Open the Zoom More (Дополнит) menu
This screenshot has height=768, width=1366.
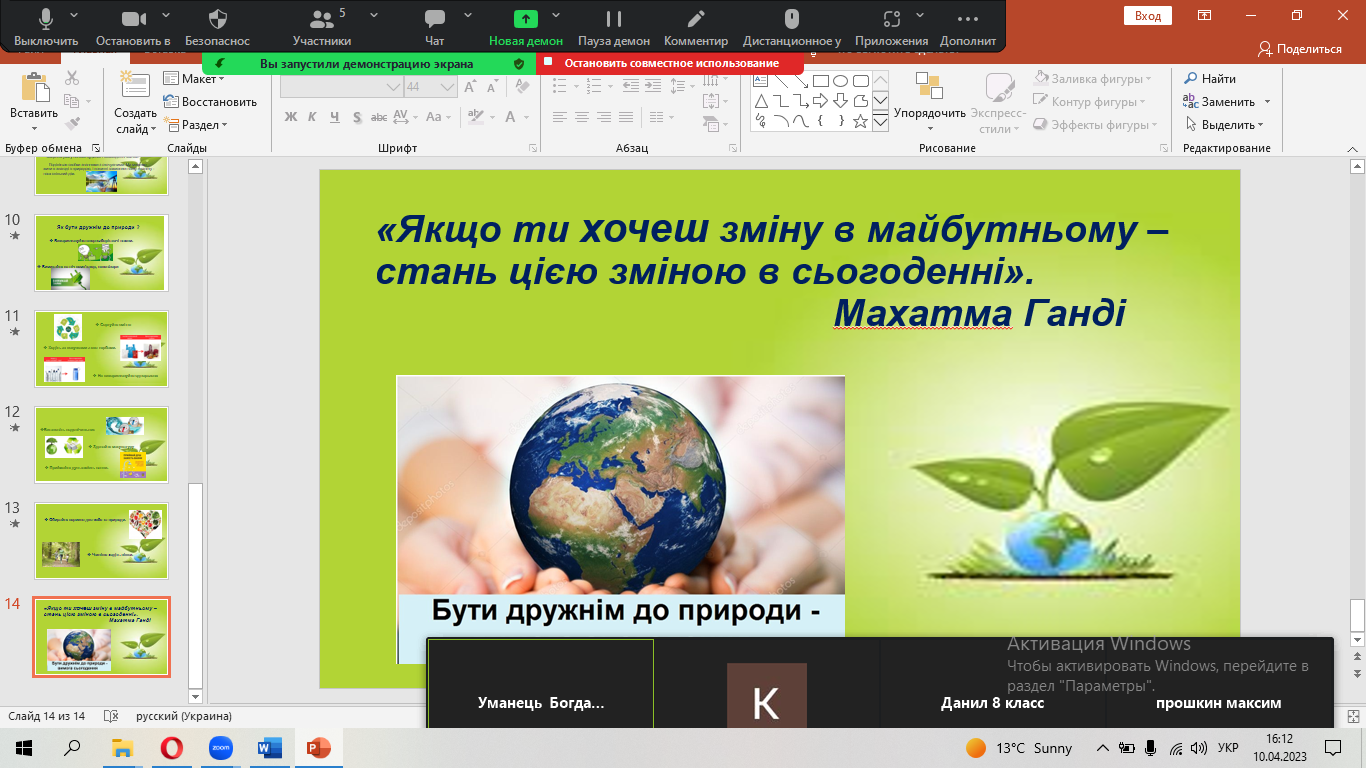(x=967, y=19)
